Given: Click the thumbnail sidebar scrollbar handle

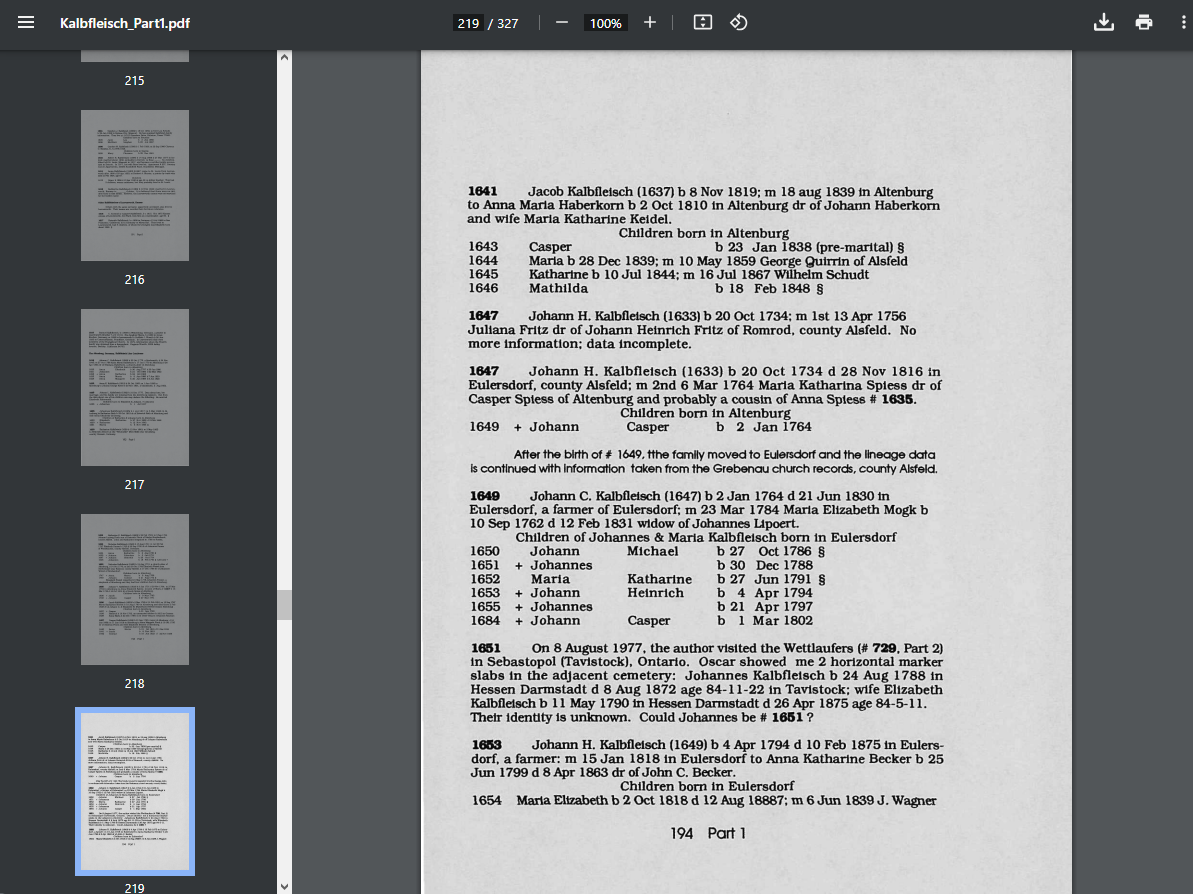Looking at the screenshot, I should click(x=285, y=605).
